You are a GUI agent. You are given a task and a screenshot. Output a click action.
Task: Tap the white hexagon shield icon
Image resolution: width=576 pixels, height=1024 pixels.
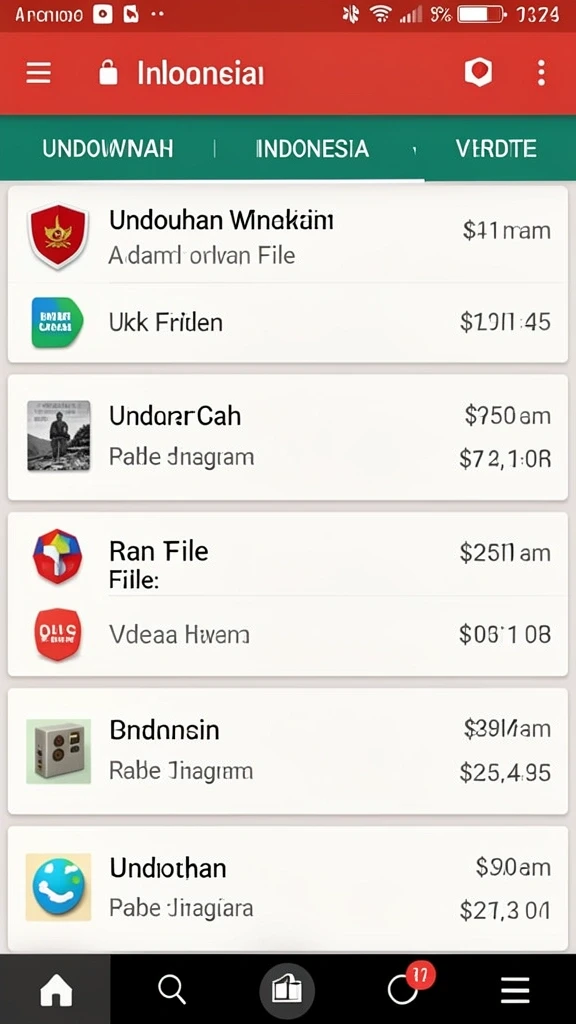(478, 72)
